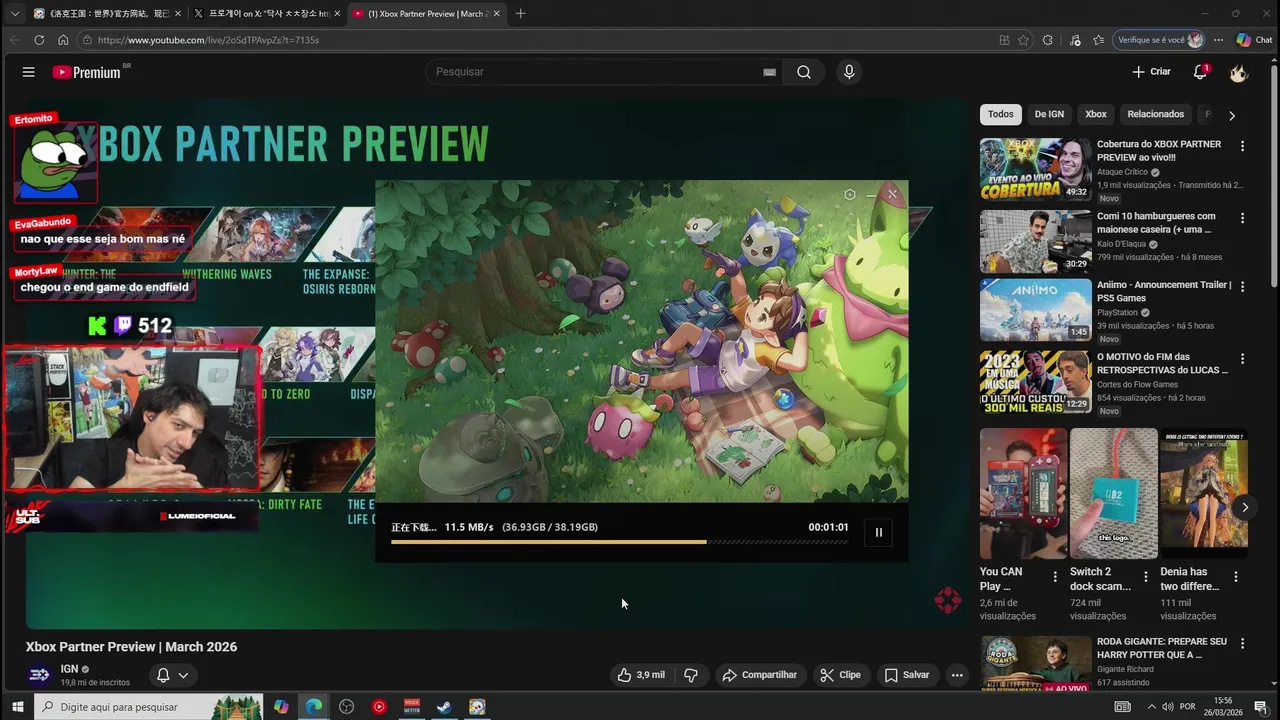The width and height of the screenshot is (1280, 720).
Task: Open YouTube account avatar menu
Action: (x=1239, y=72)
